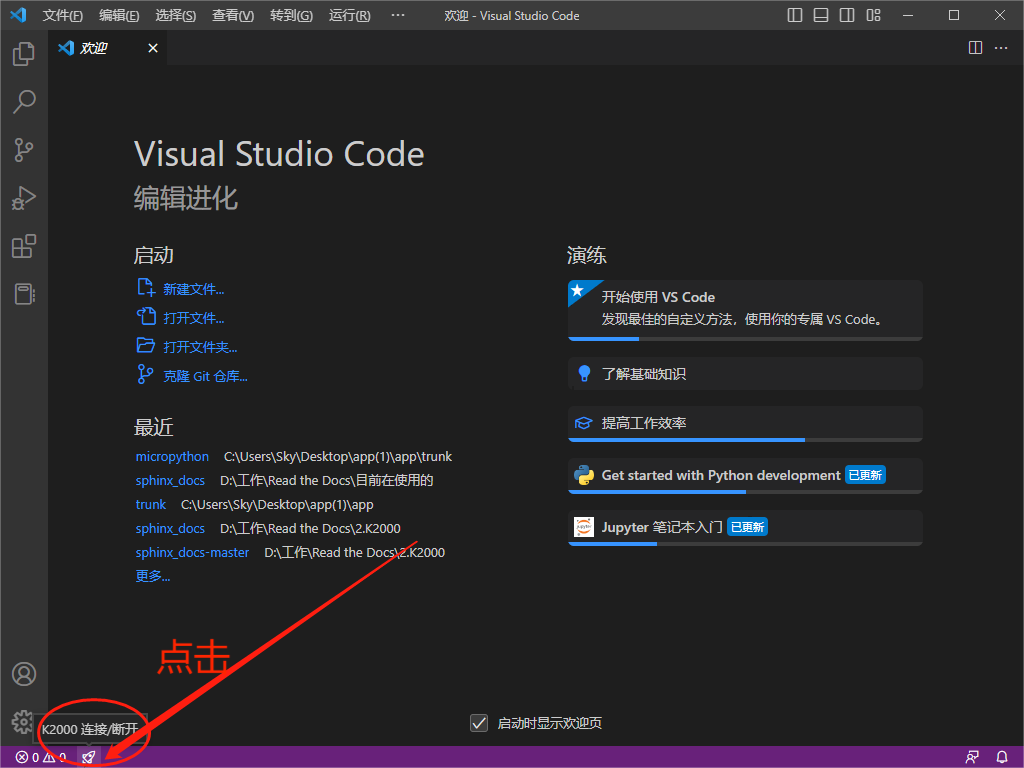The width and height of the screenshot is (1024, 768).
Task: Toggle primary side bar layout icon
Action: coord(795,15)
